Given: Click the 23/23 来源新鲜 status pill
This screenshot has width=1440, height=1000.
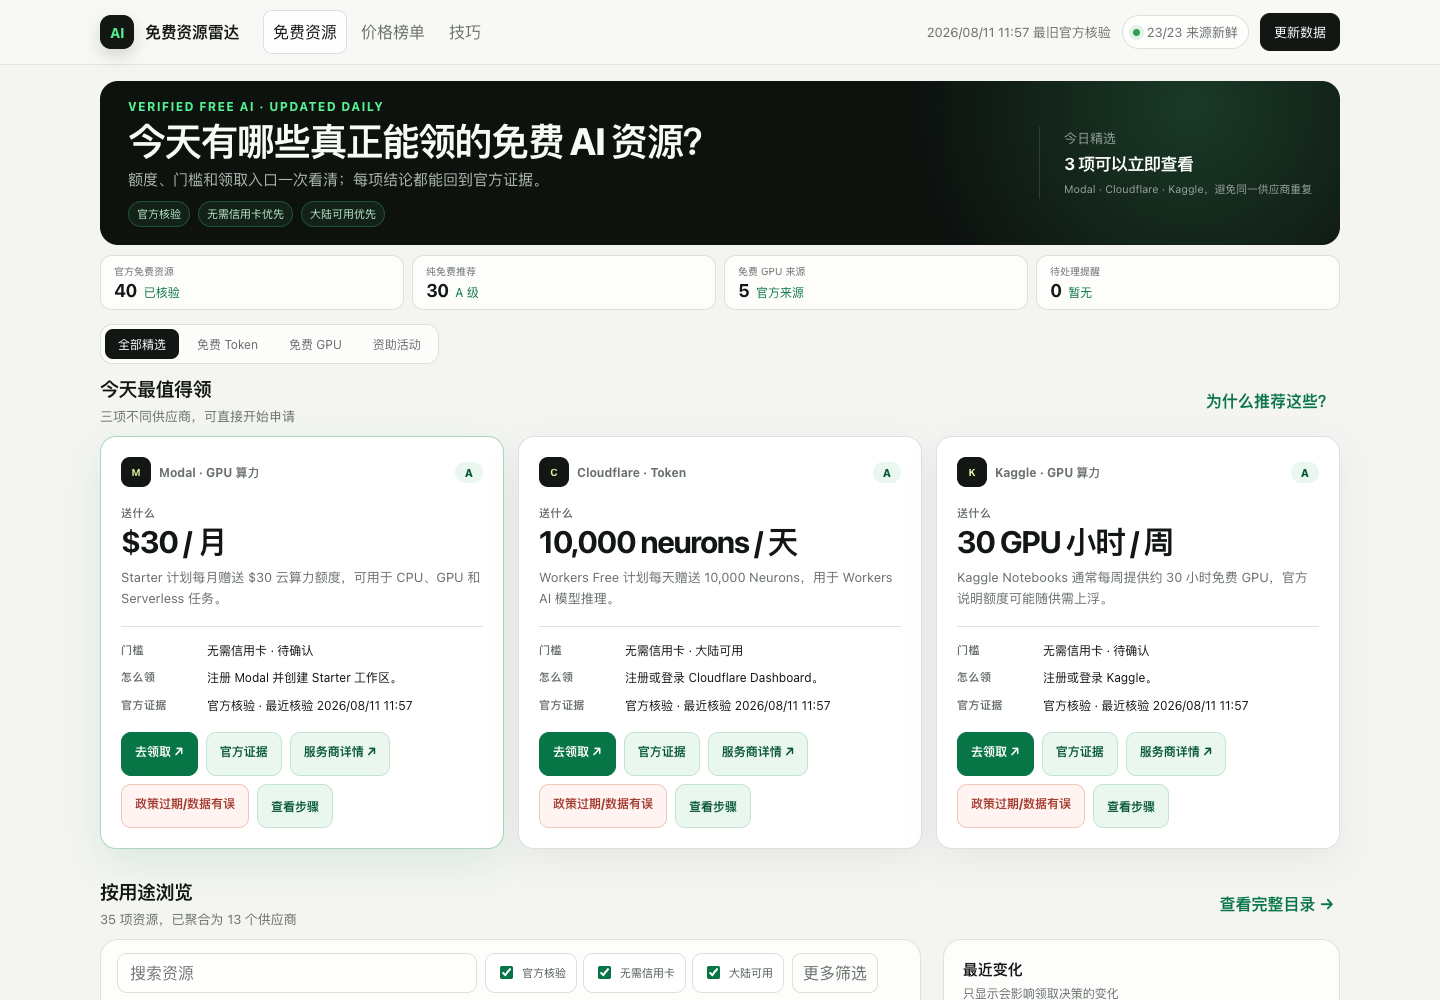Looking at the screenshot, I should click(x=1185, y=32).
